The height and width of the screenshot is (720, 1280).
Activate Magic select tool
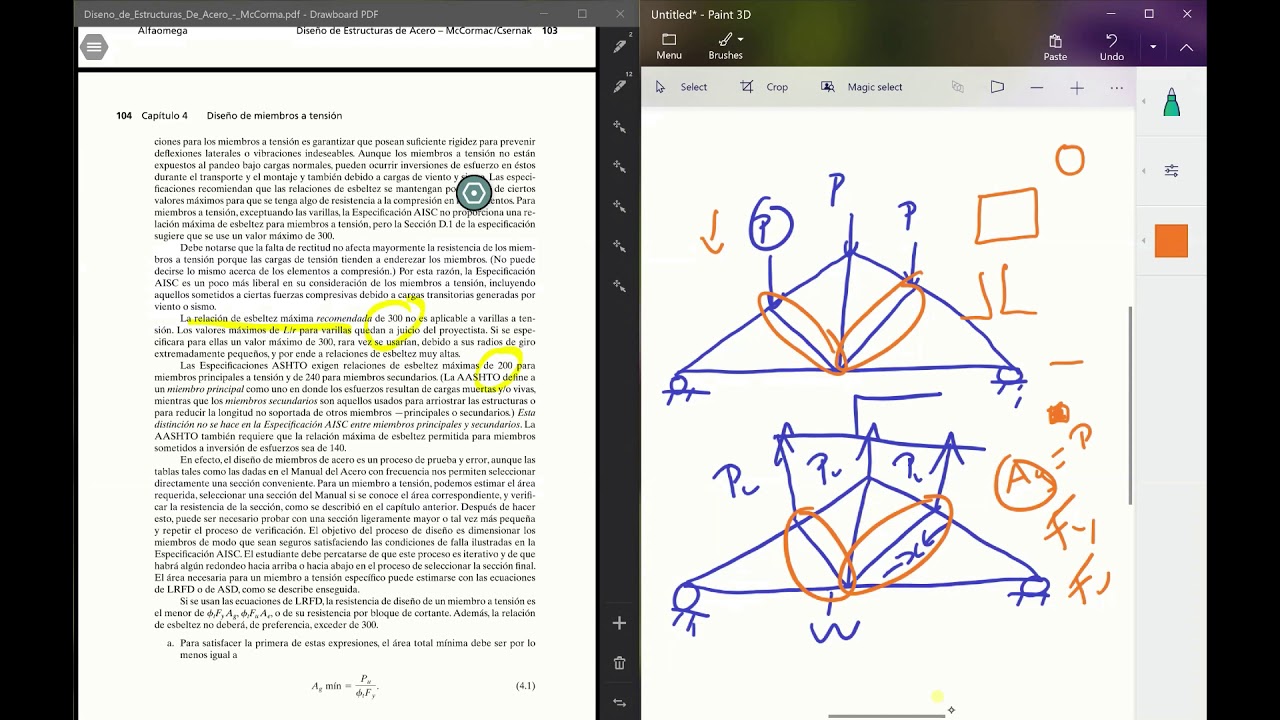point(861,87)
